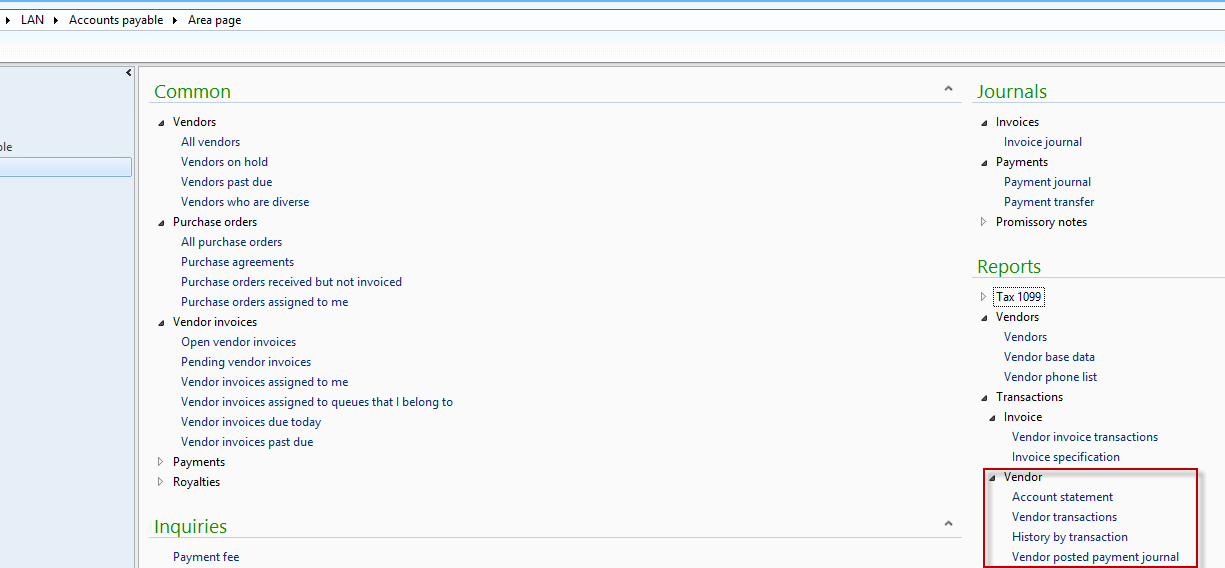Open Vendors on hold

tap(224, 162)
